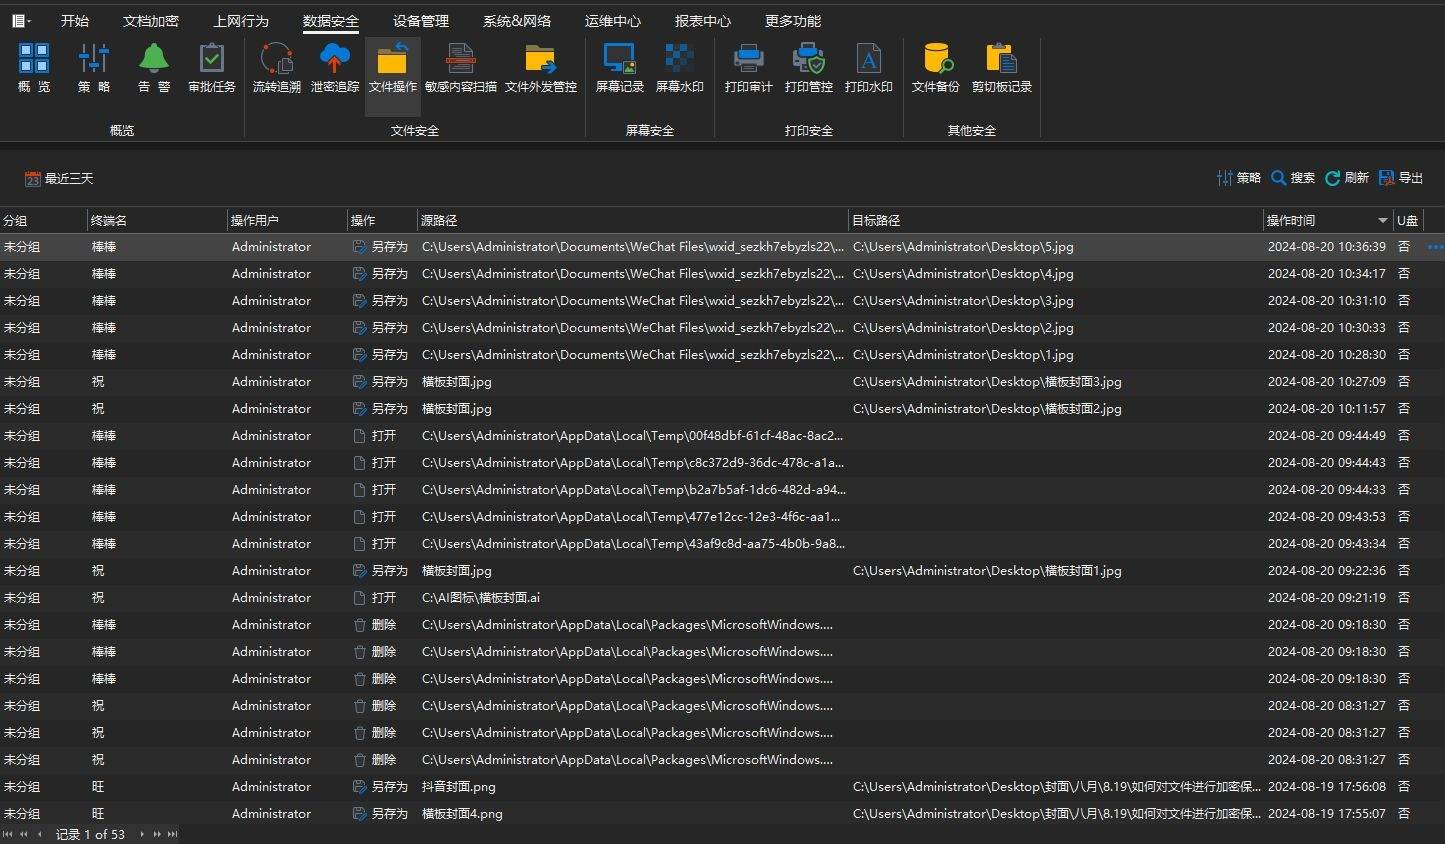Open the 打印水印 print watermark icon
Screen dimensions: 1445x844
[868, 68]
